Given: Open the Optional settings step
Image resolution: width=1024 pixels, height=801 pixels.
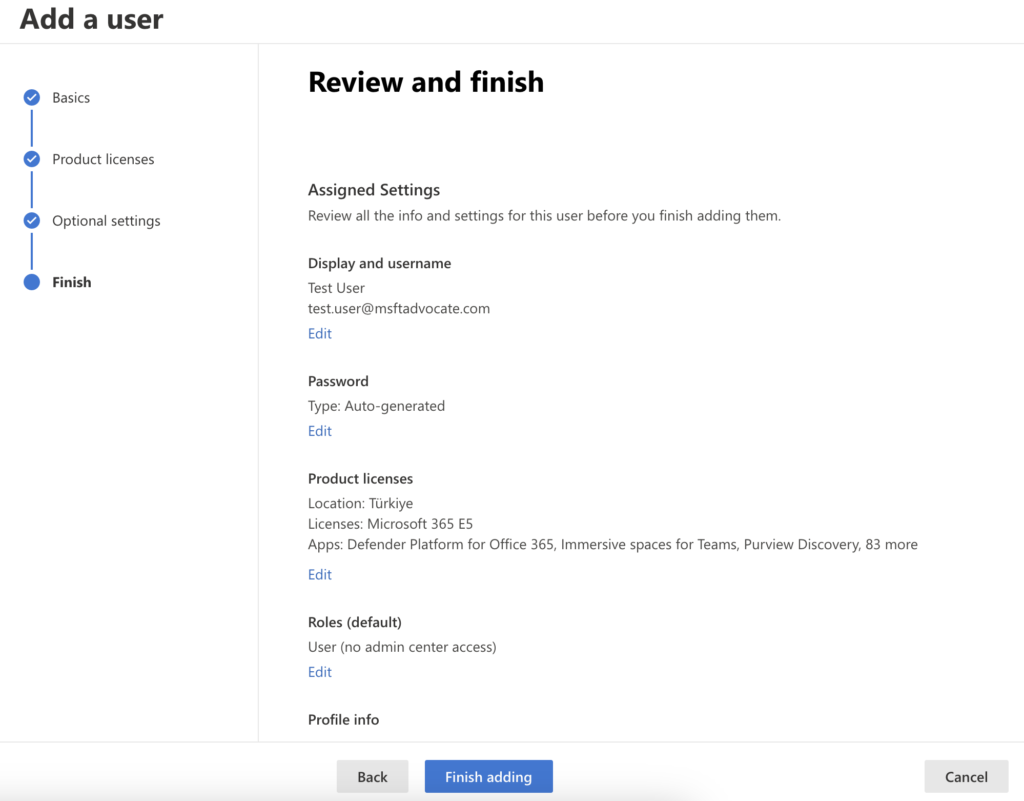Looking at the screenshot, I should (x=106, y=221).
